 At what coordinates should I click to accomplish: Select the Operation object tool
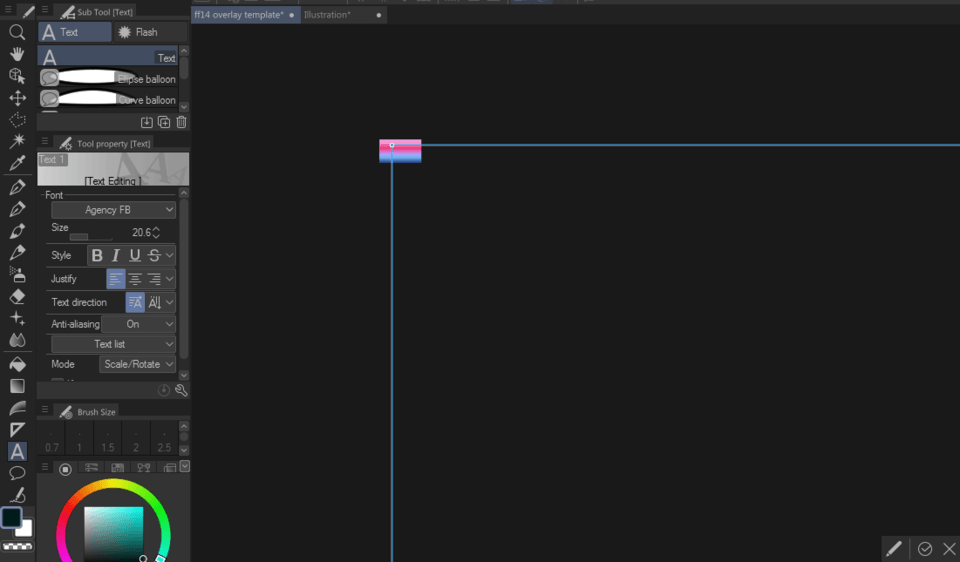point(17,76)
